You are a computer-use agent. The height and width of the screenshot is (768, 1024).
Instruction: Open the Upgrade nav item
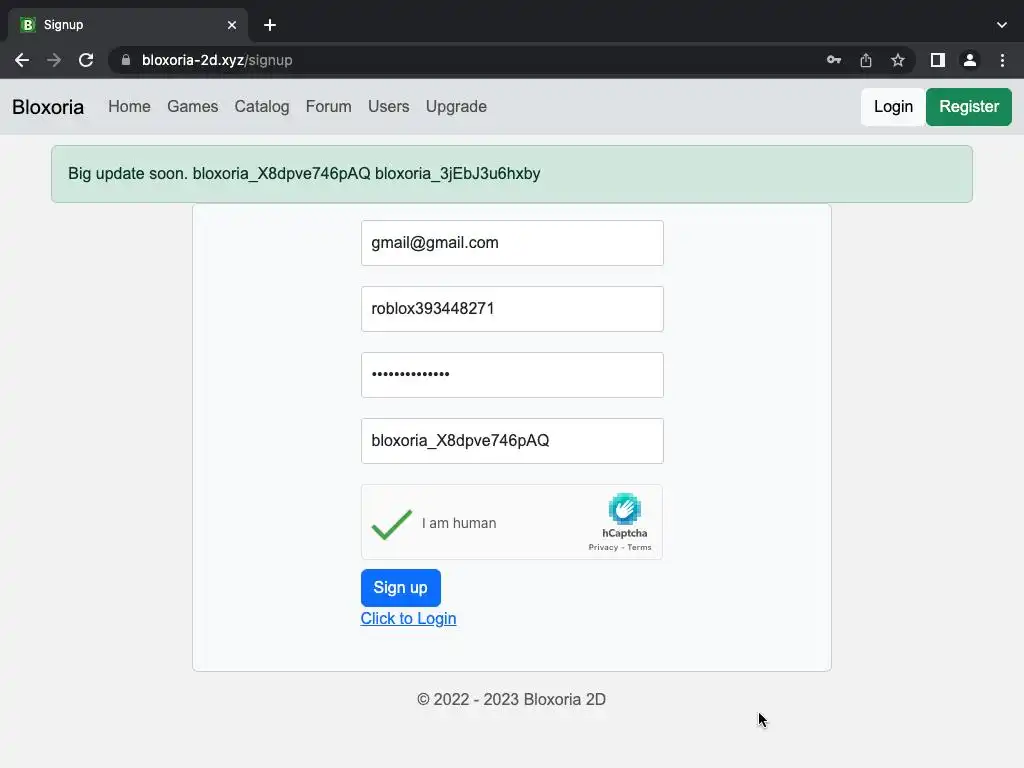coord(456,106)
